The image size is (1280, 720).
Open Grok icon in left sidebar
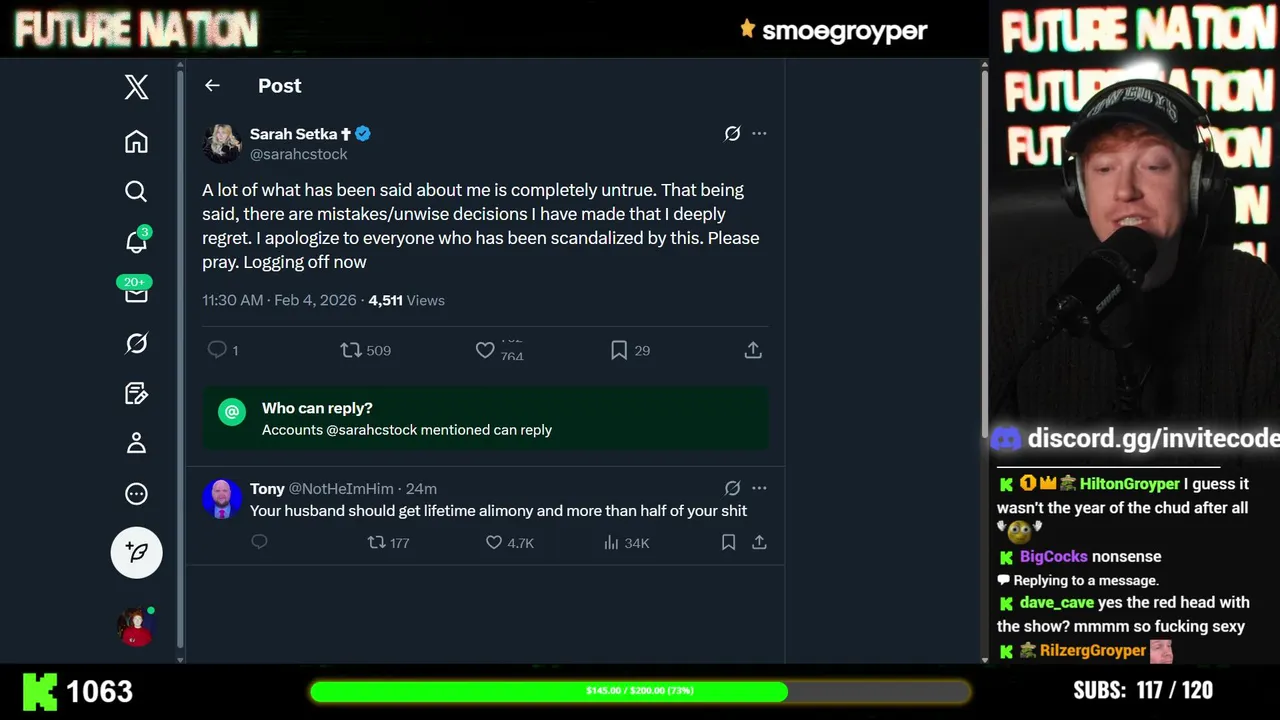pos(136,343)
